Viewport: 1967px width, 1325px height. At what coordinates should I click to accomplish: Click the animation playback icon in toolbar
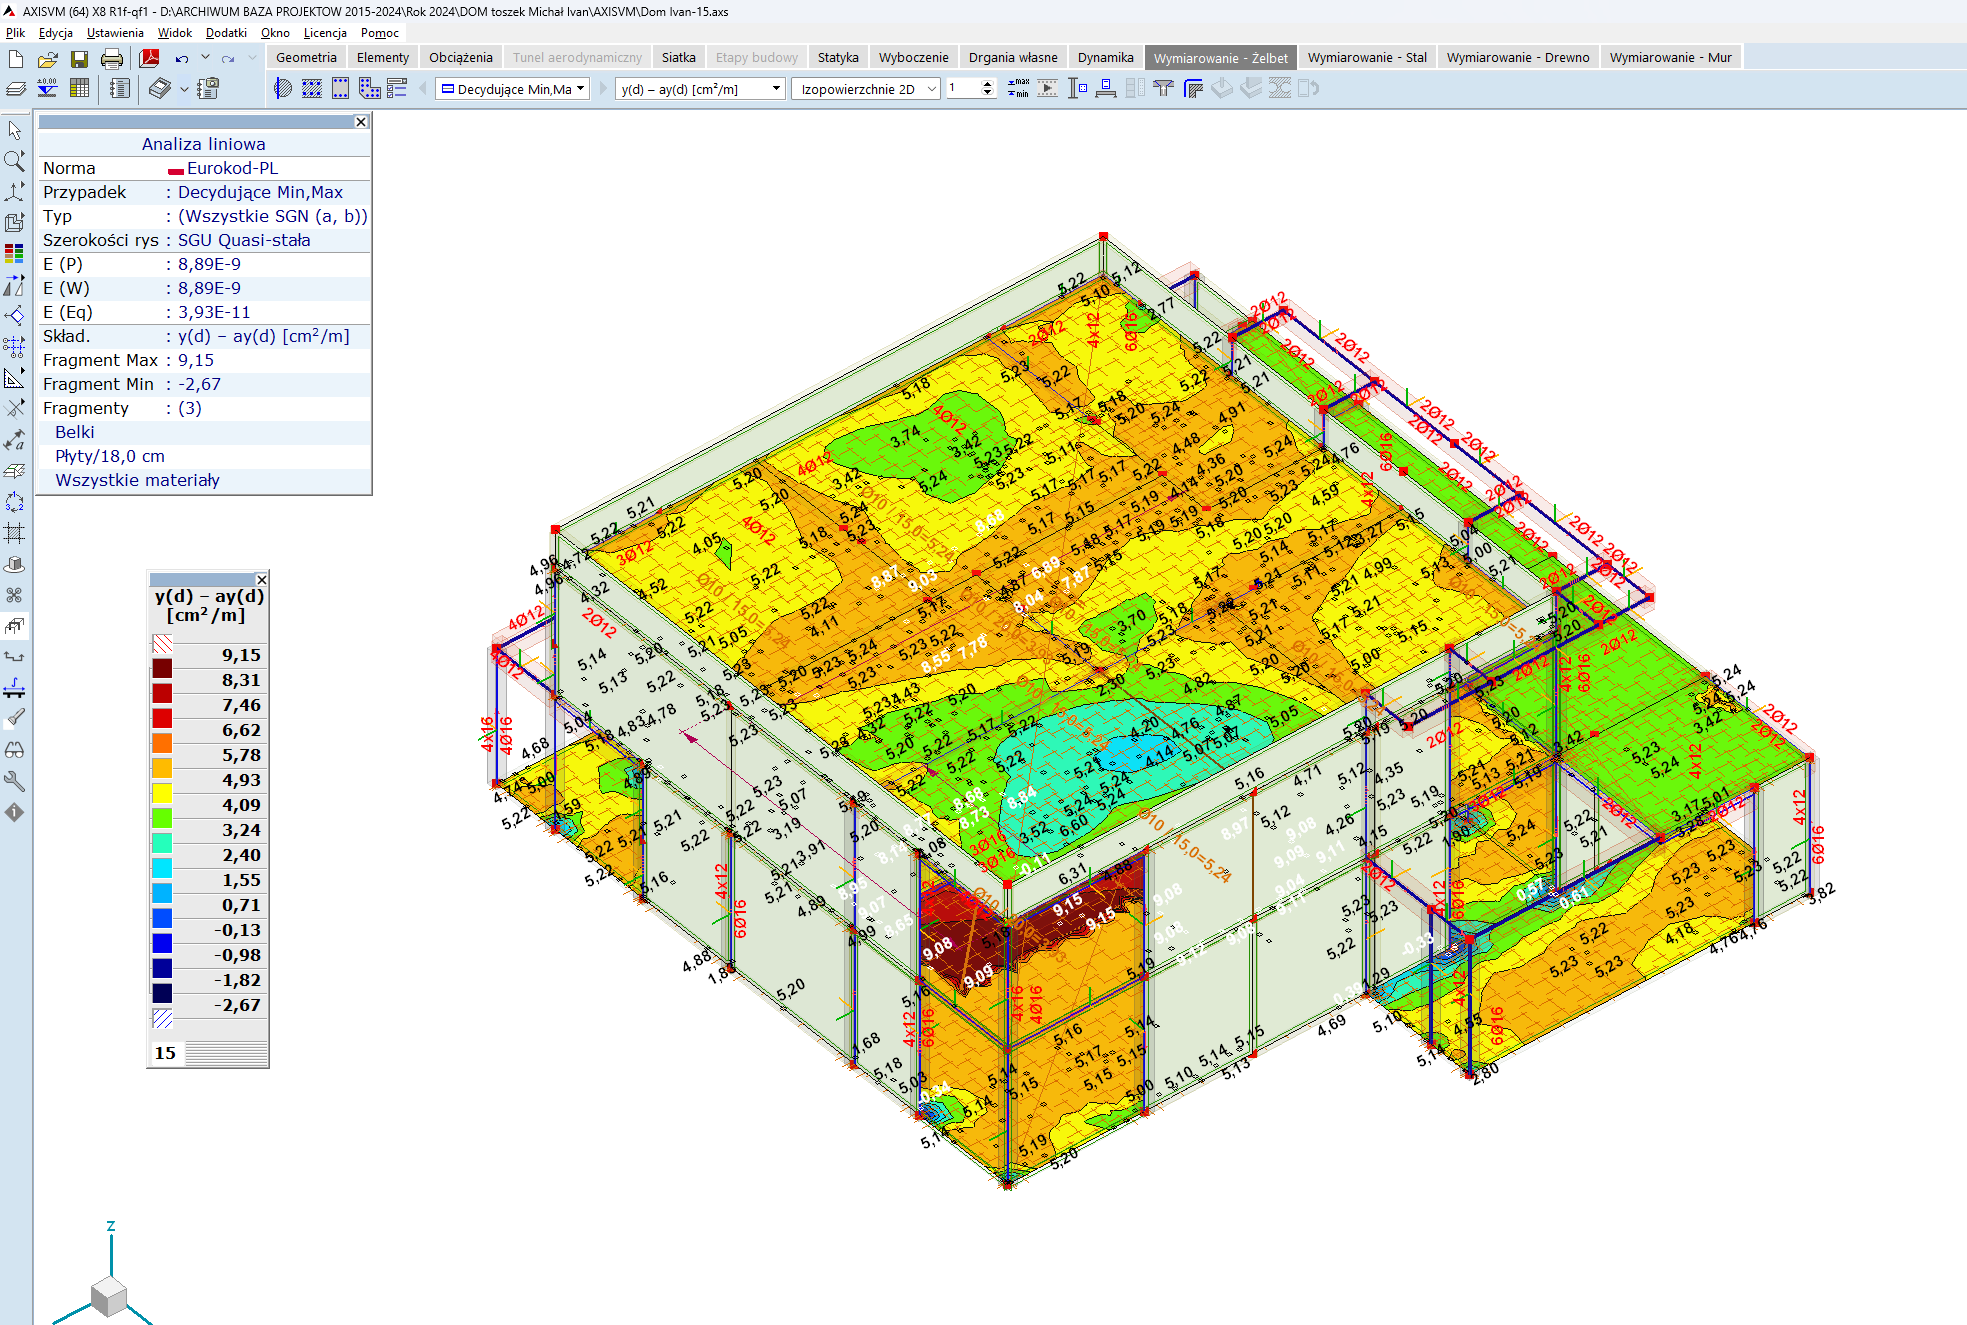point(1046,88)
